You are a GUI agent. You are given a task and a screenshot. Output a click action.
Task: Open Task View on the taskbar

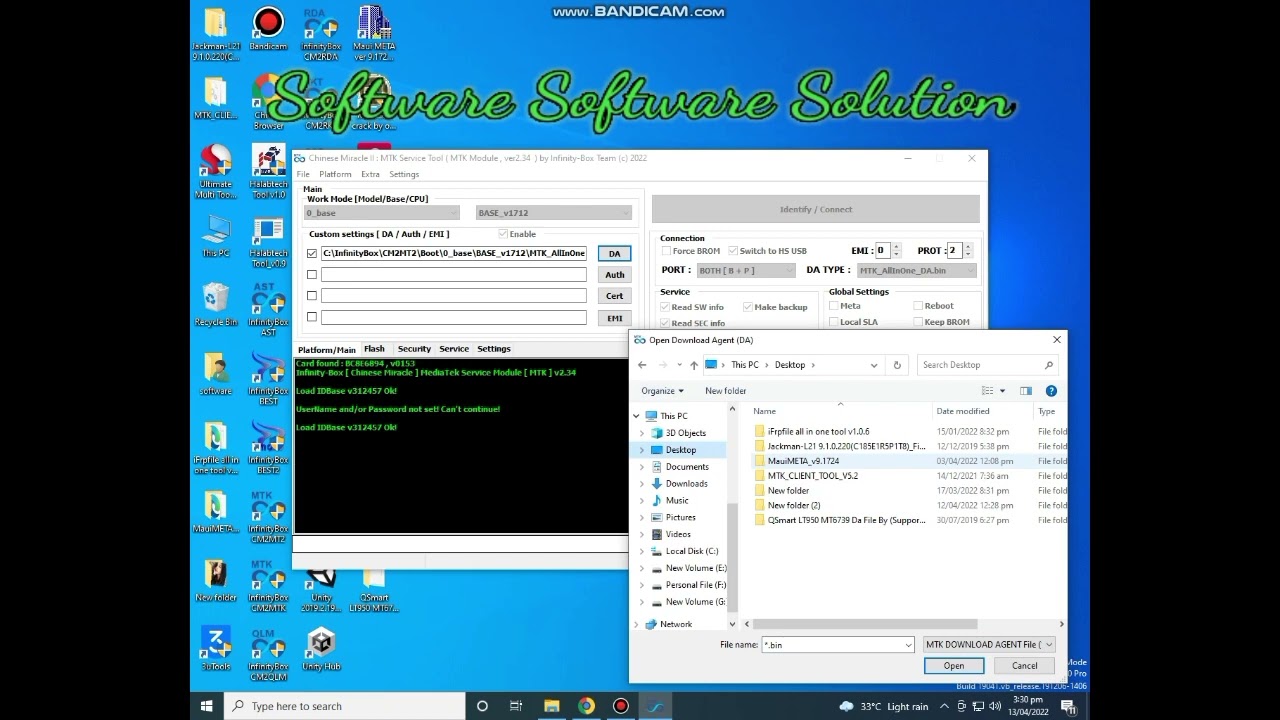(x=516, y=706)
